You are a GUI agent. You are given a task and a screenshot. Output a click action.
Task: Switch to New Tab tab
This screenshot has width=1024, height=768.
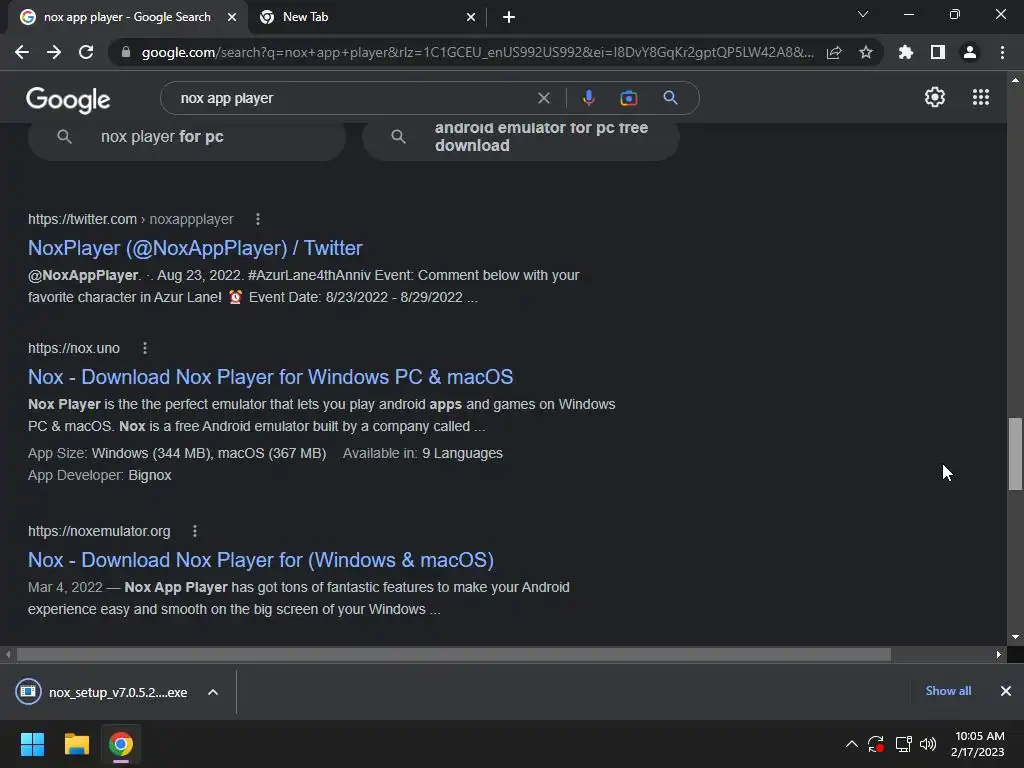(367, 17)
